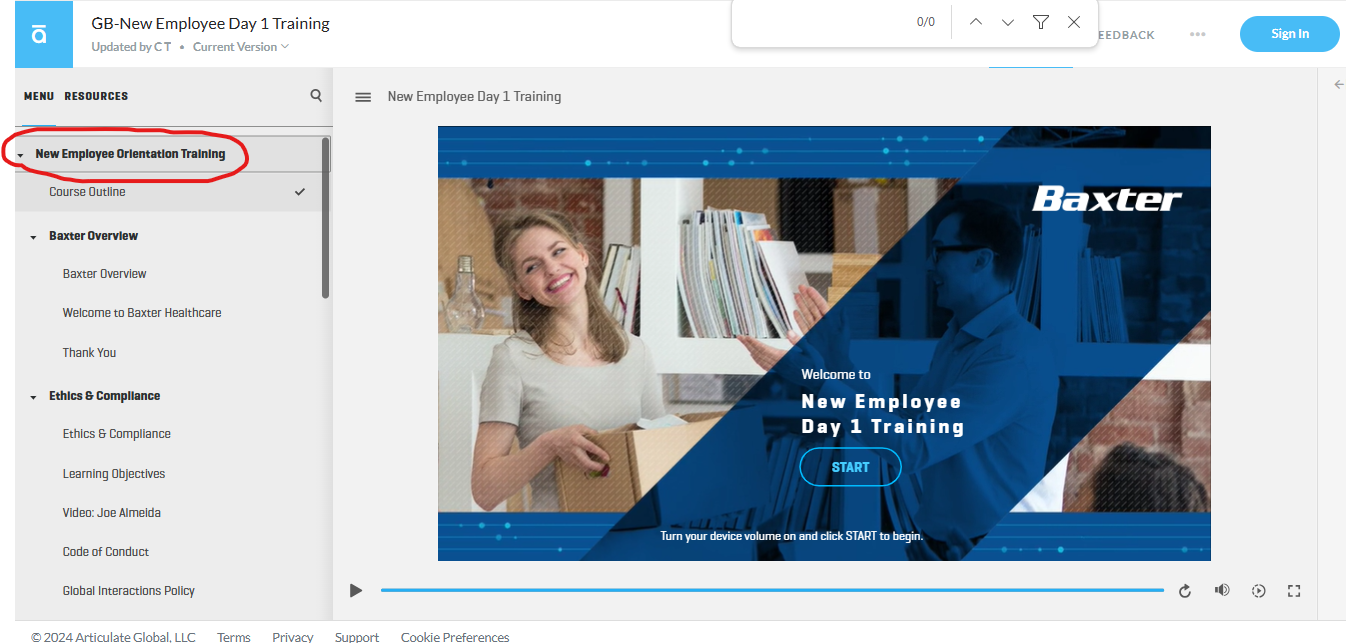Click the Articulate 360 logo icon
This screenshot has height=643, width=1346.
(38, 34)
